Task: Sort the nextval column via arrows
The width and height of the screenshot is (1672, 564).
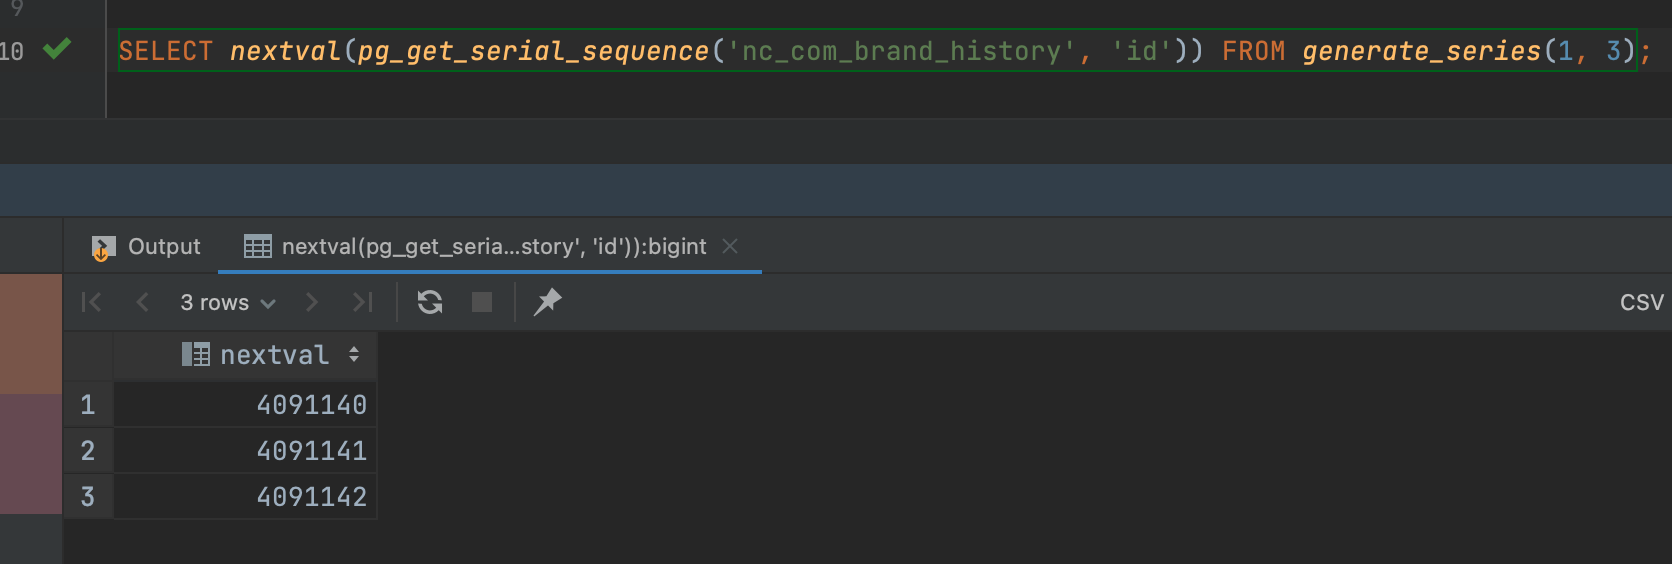Action: pos(354,355)
